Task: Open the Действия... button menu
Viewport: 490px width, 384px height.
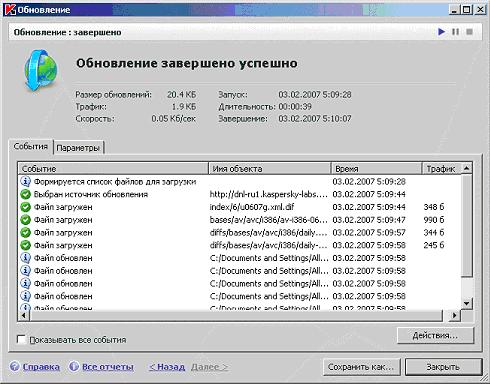Action: point(435,335)
